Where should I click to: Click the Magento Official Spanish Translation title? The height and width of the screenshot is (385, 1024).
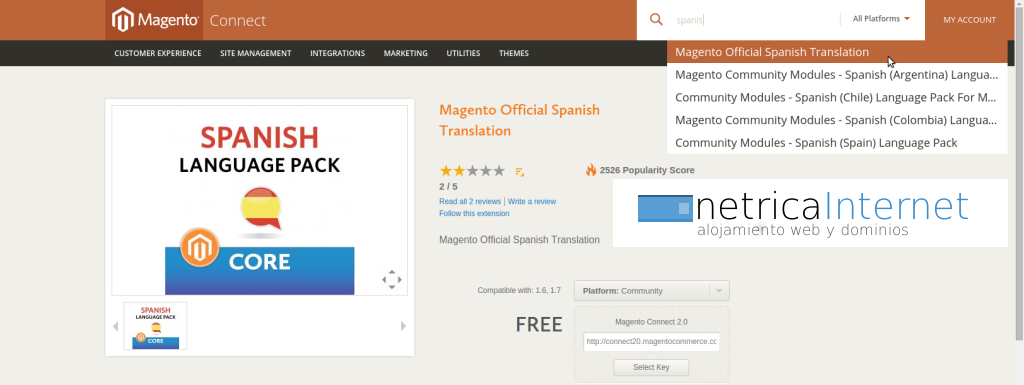point(519,120)
